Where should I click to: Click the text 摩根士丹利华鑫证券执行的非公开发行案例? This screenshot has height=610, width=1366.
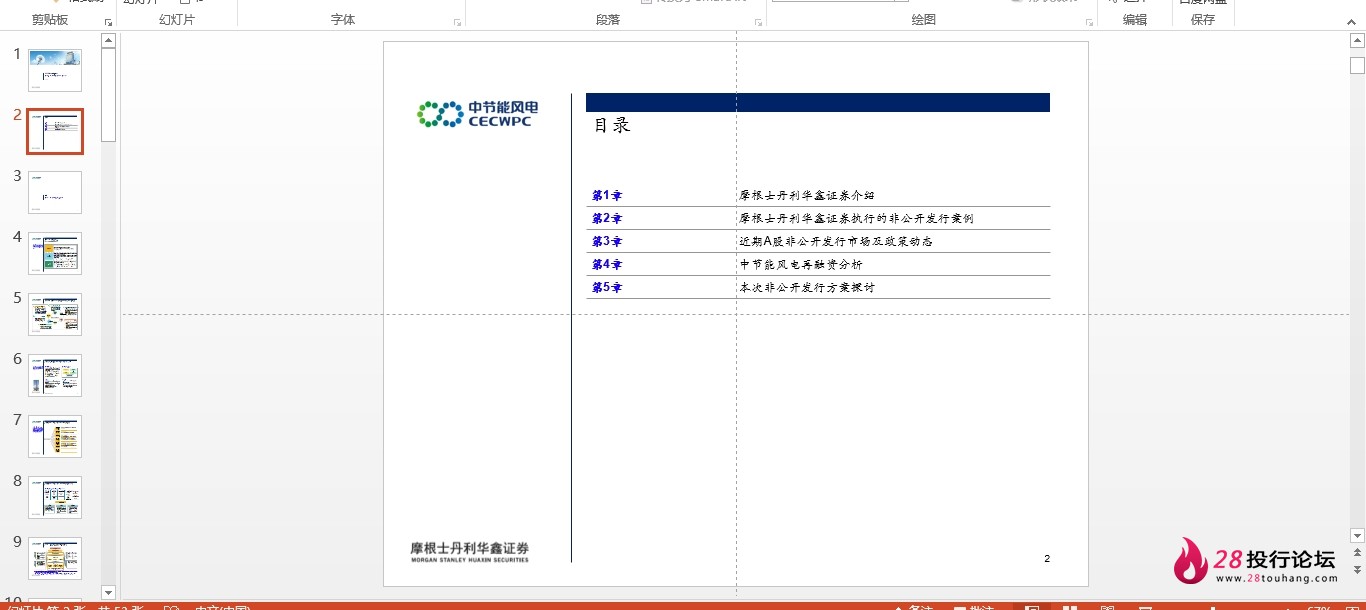point(856,218)
